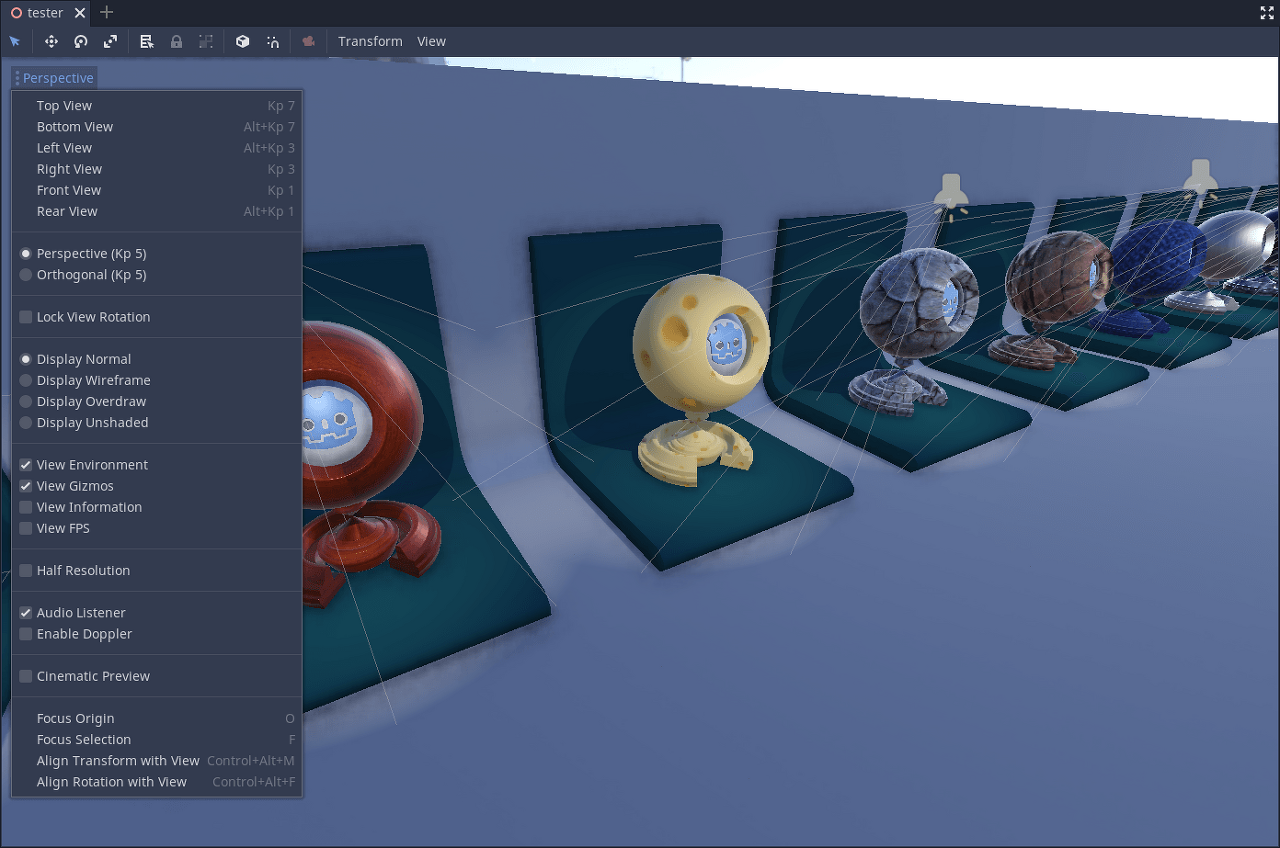Screen dimensions: 1280x848
Task: Toggle the camera override preview icon
Action: (309, 41)
